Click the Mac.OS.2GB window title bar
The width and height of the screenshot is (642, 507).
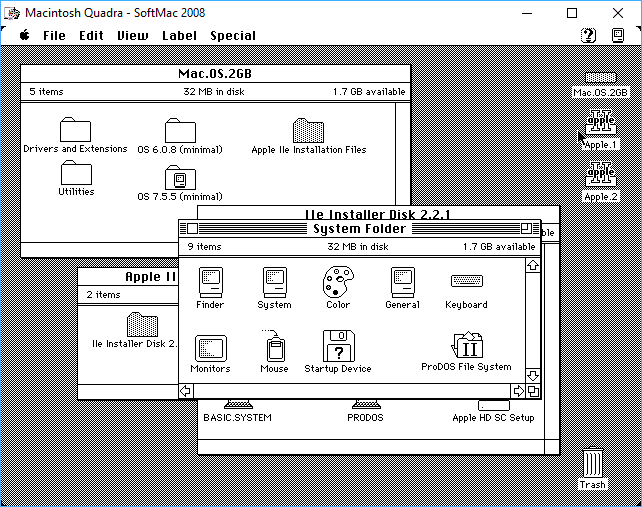(x=215, y=74)
